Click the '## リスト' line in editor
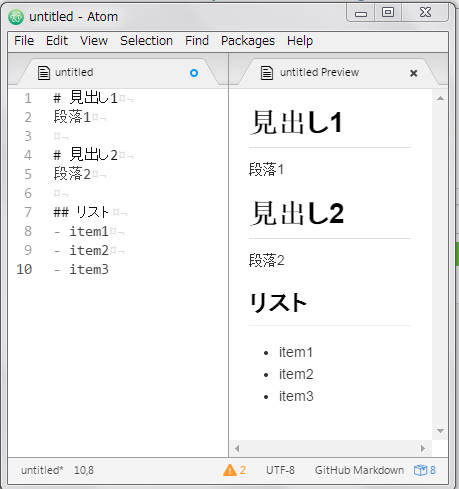This screenshot has height=489, width=459. coord(81,212)
